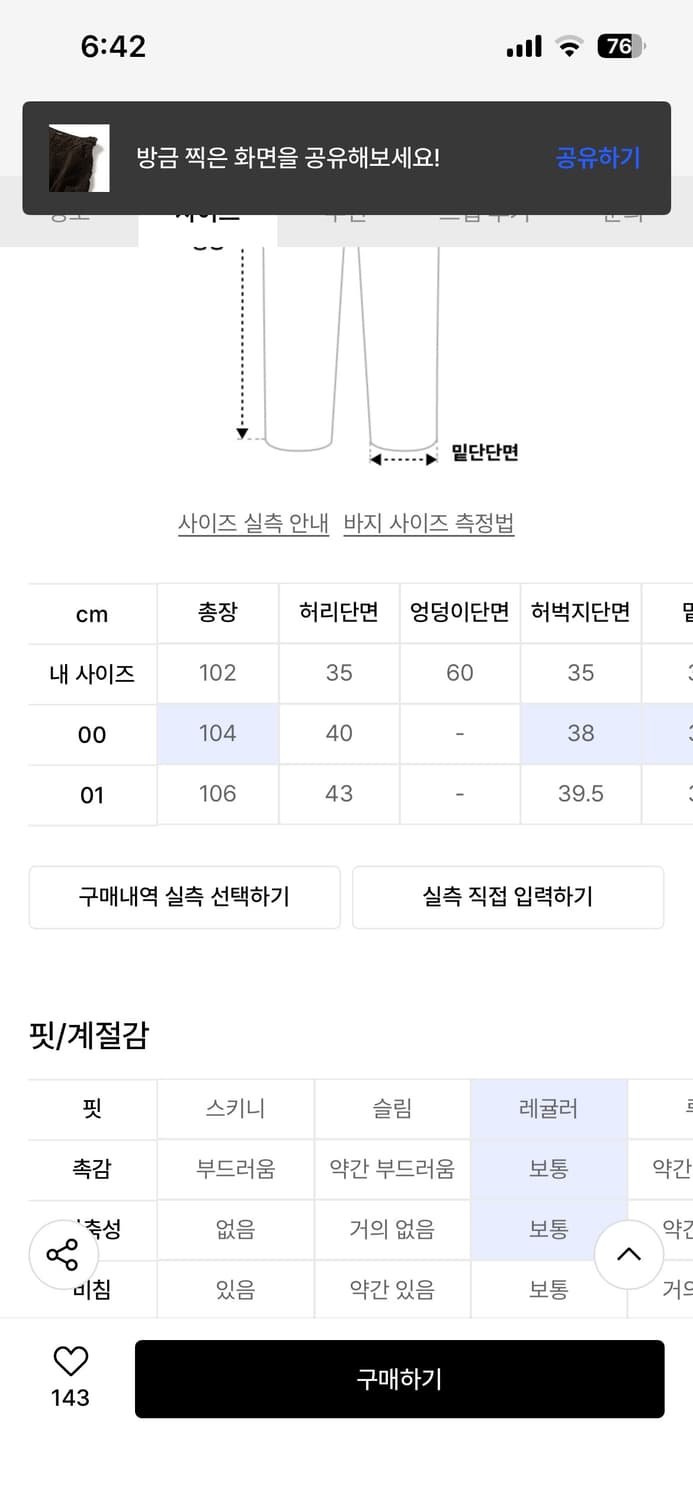This screenshot has height=1500, width=693.
Task: Tap the 밑단단면 measurement arrow on the diagram
Action: pyautogui.click(x=403, y=458)
